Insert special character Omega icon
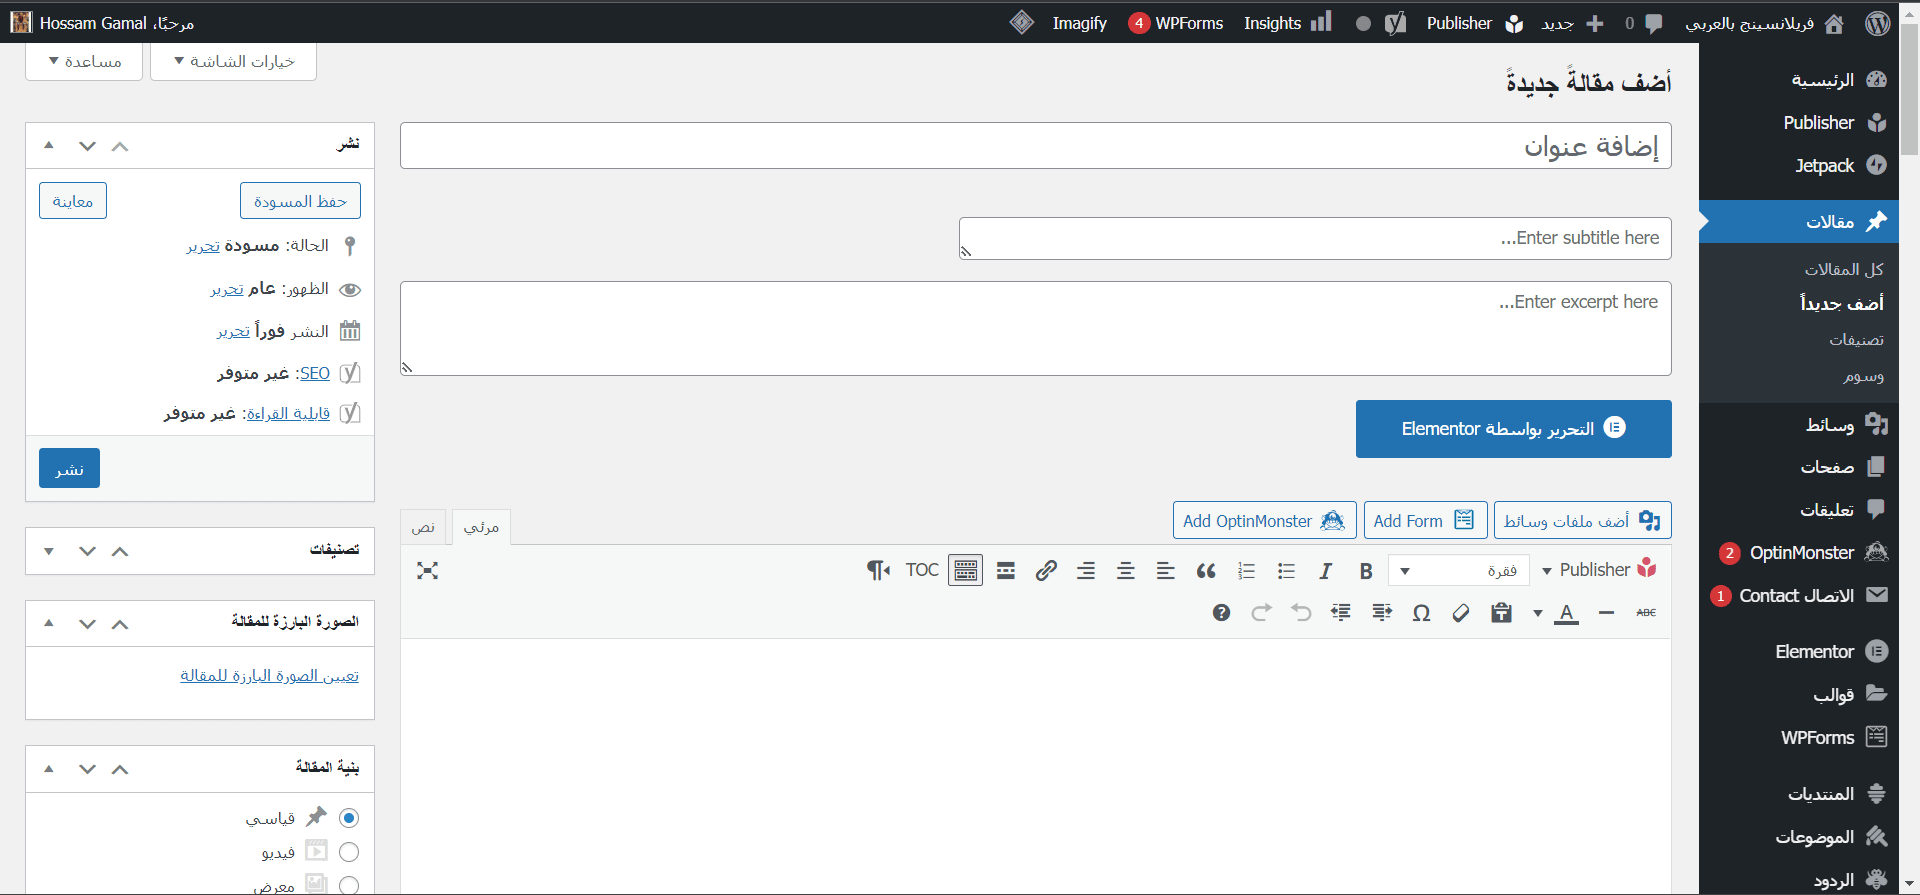The width and height of the screenshot is (1920, 895). coord(1421,613)
